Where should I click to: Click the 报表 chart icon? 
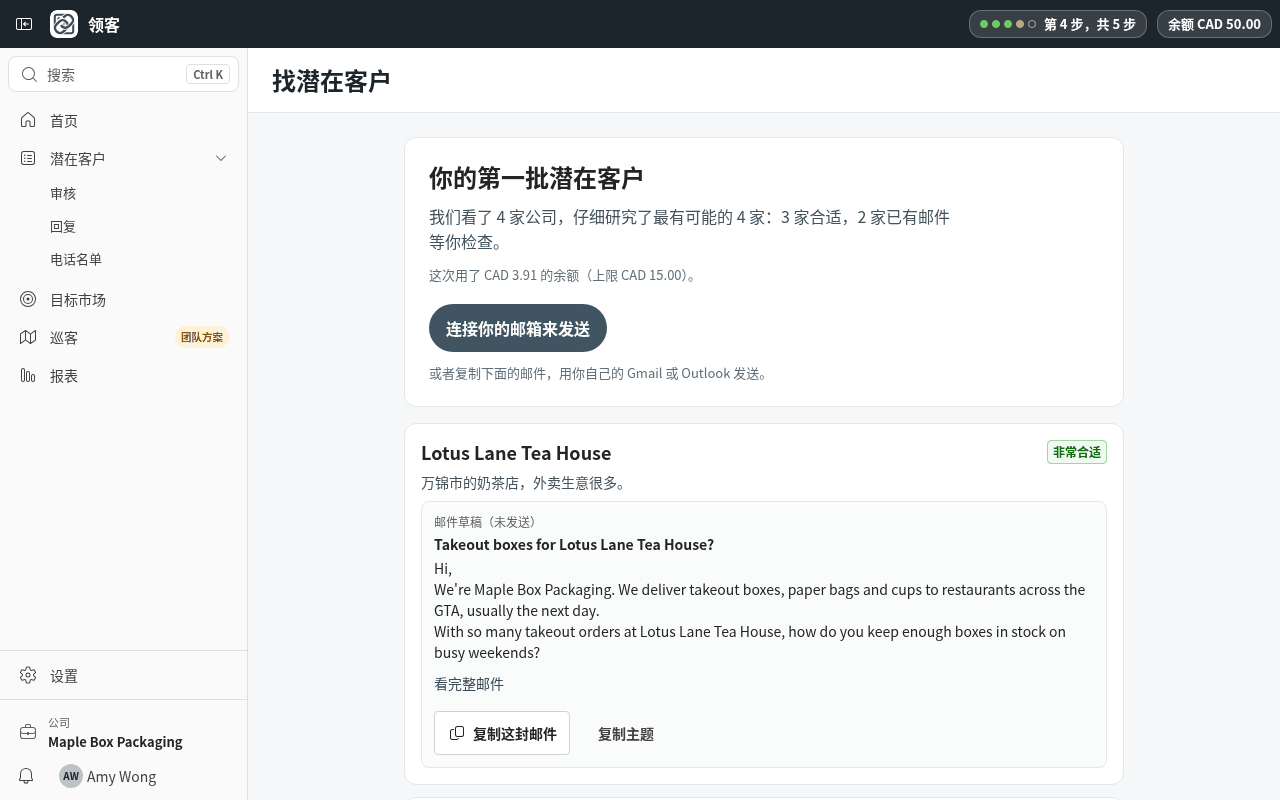point(28,375)
